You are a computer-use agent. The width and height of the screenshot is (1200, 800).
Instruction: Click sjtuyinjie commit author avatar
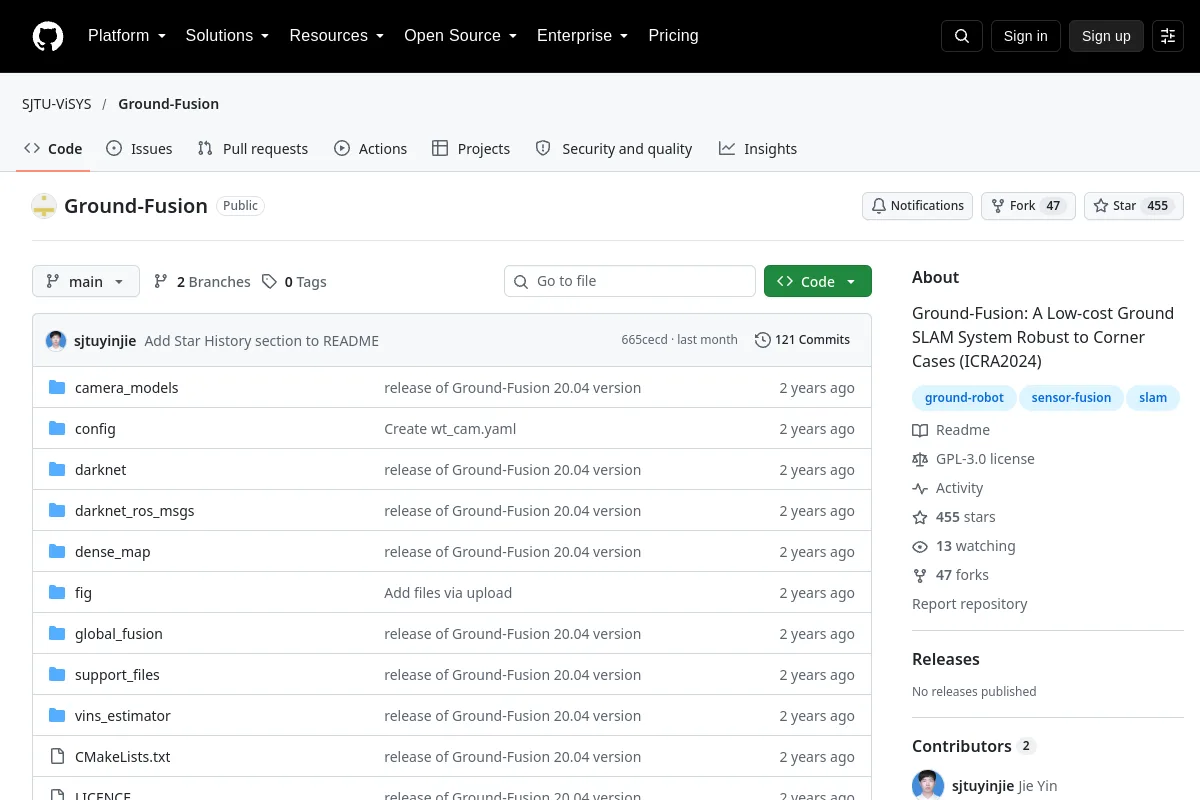(56, 340)
